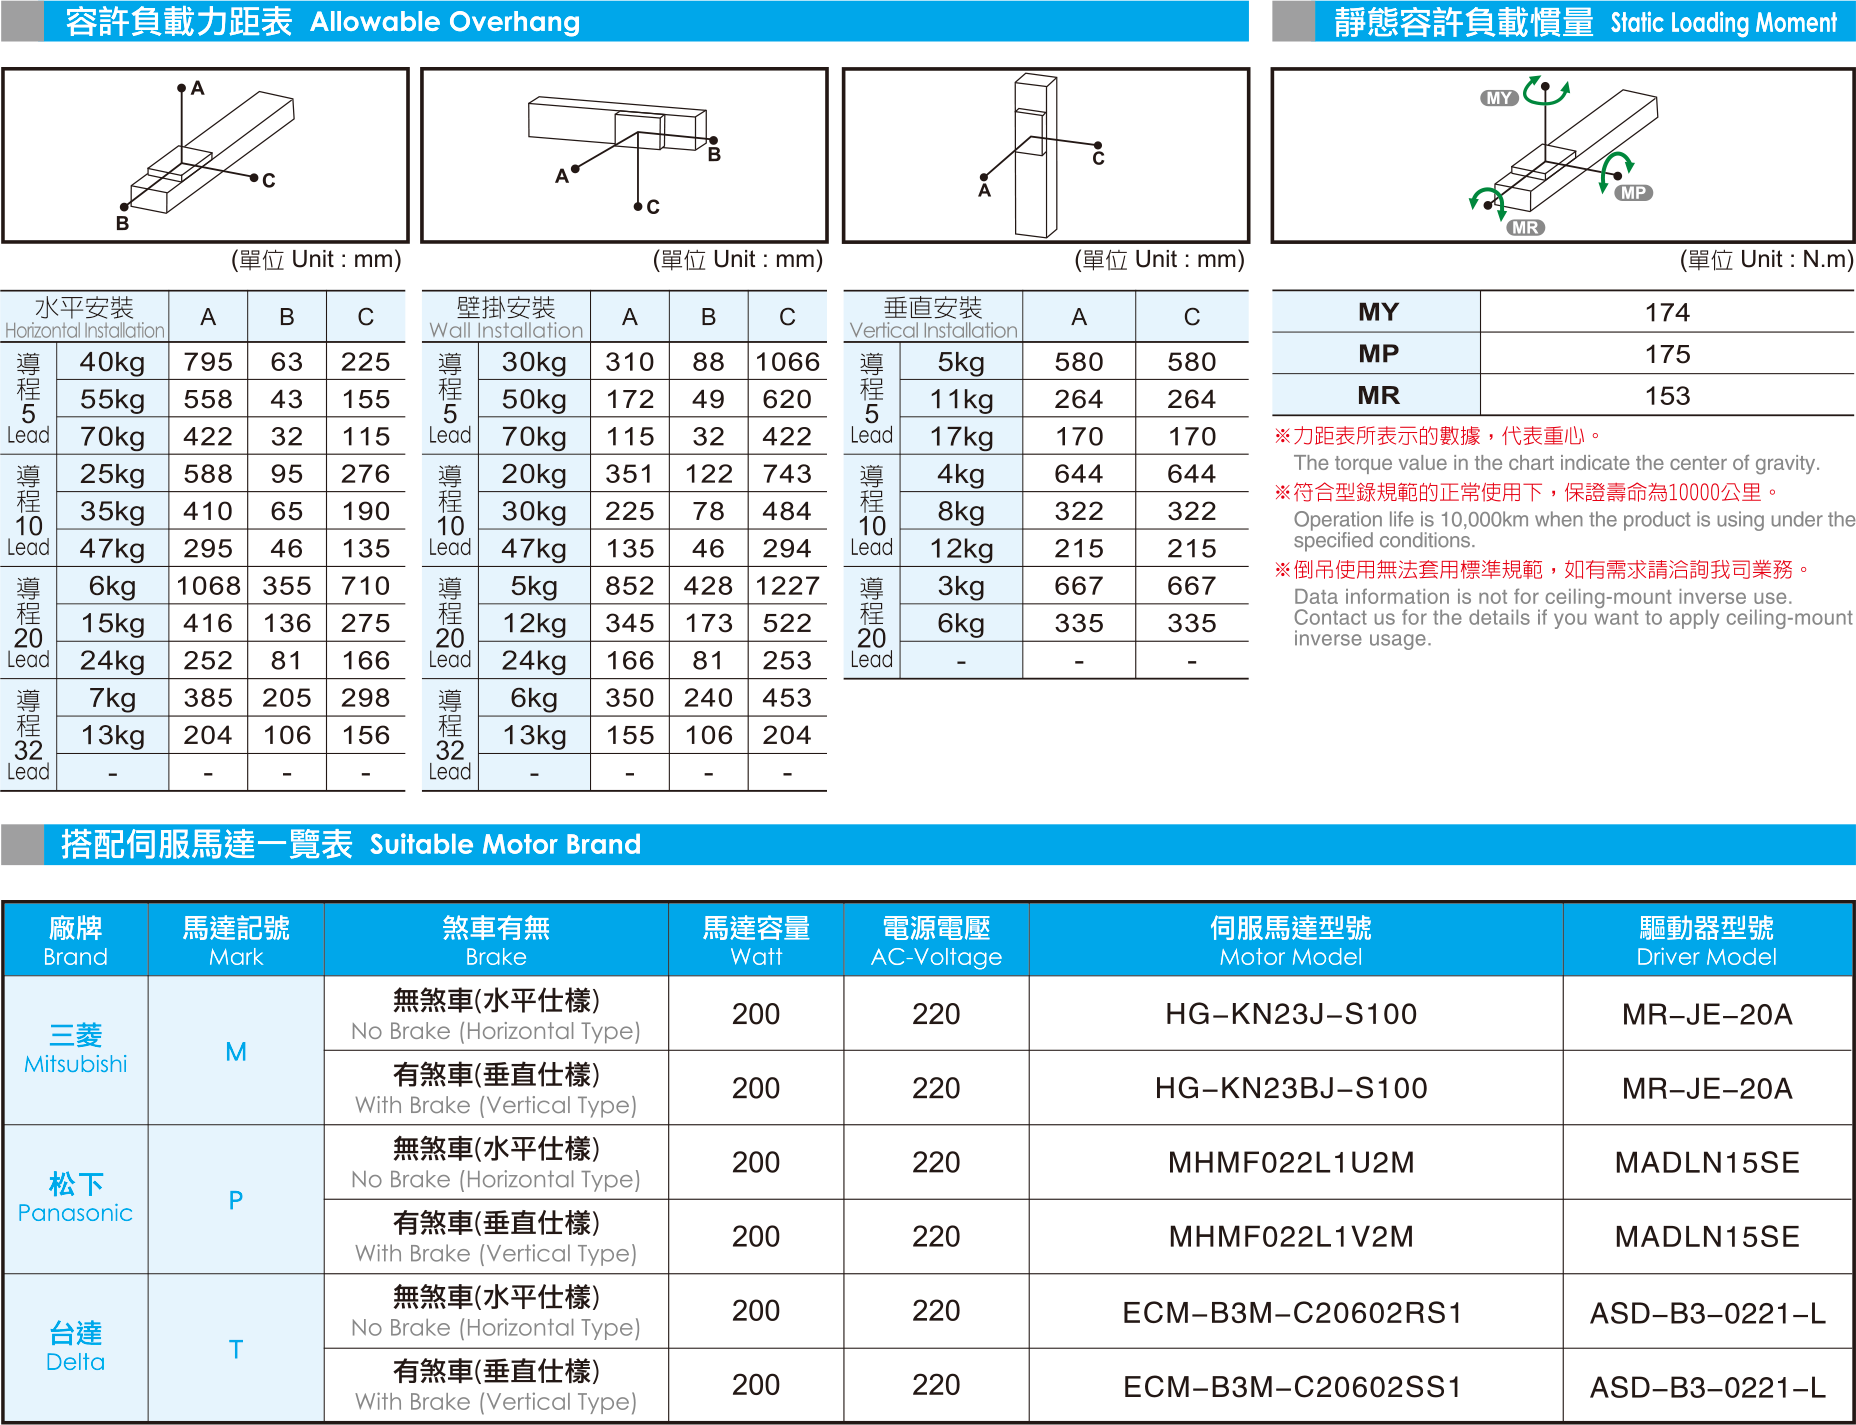The width and height of the screenshot is (1856, 1425).
Task: Click motor model ECM-B3M-C20602RS1
Action: (x=1290, y=1312)
